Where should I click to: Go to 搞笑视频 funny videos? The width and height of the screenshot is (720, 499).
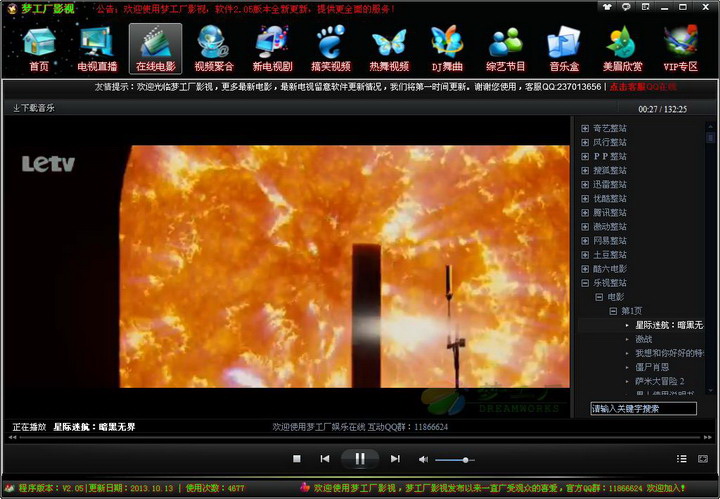[330, 47]
